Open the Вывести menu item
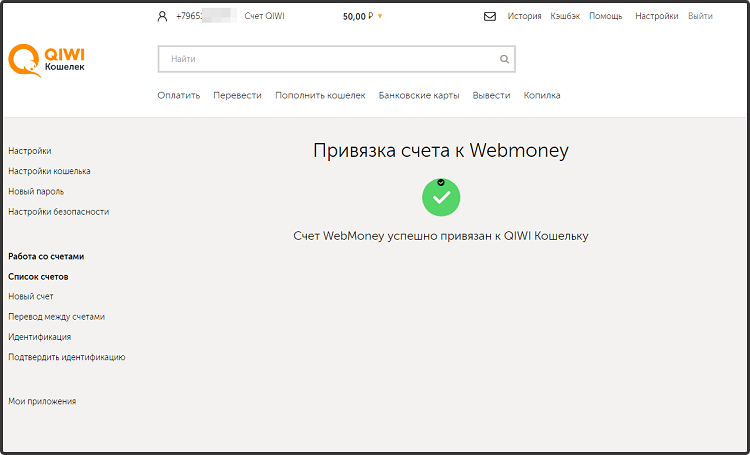This screenshot has height=455, width=750. (491, 96)
